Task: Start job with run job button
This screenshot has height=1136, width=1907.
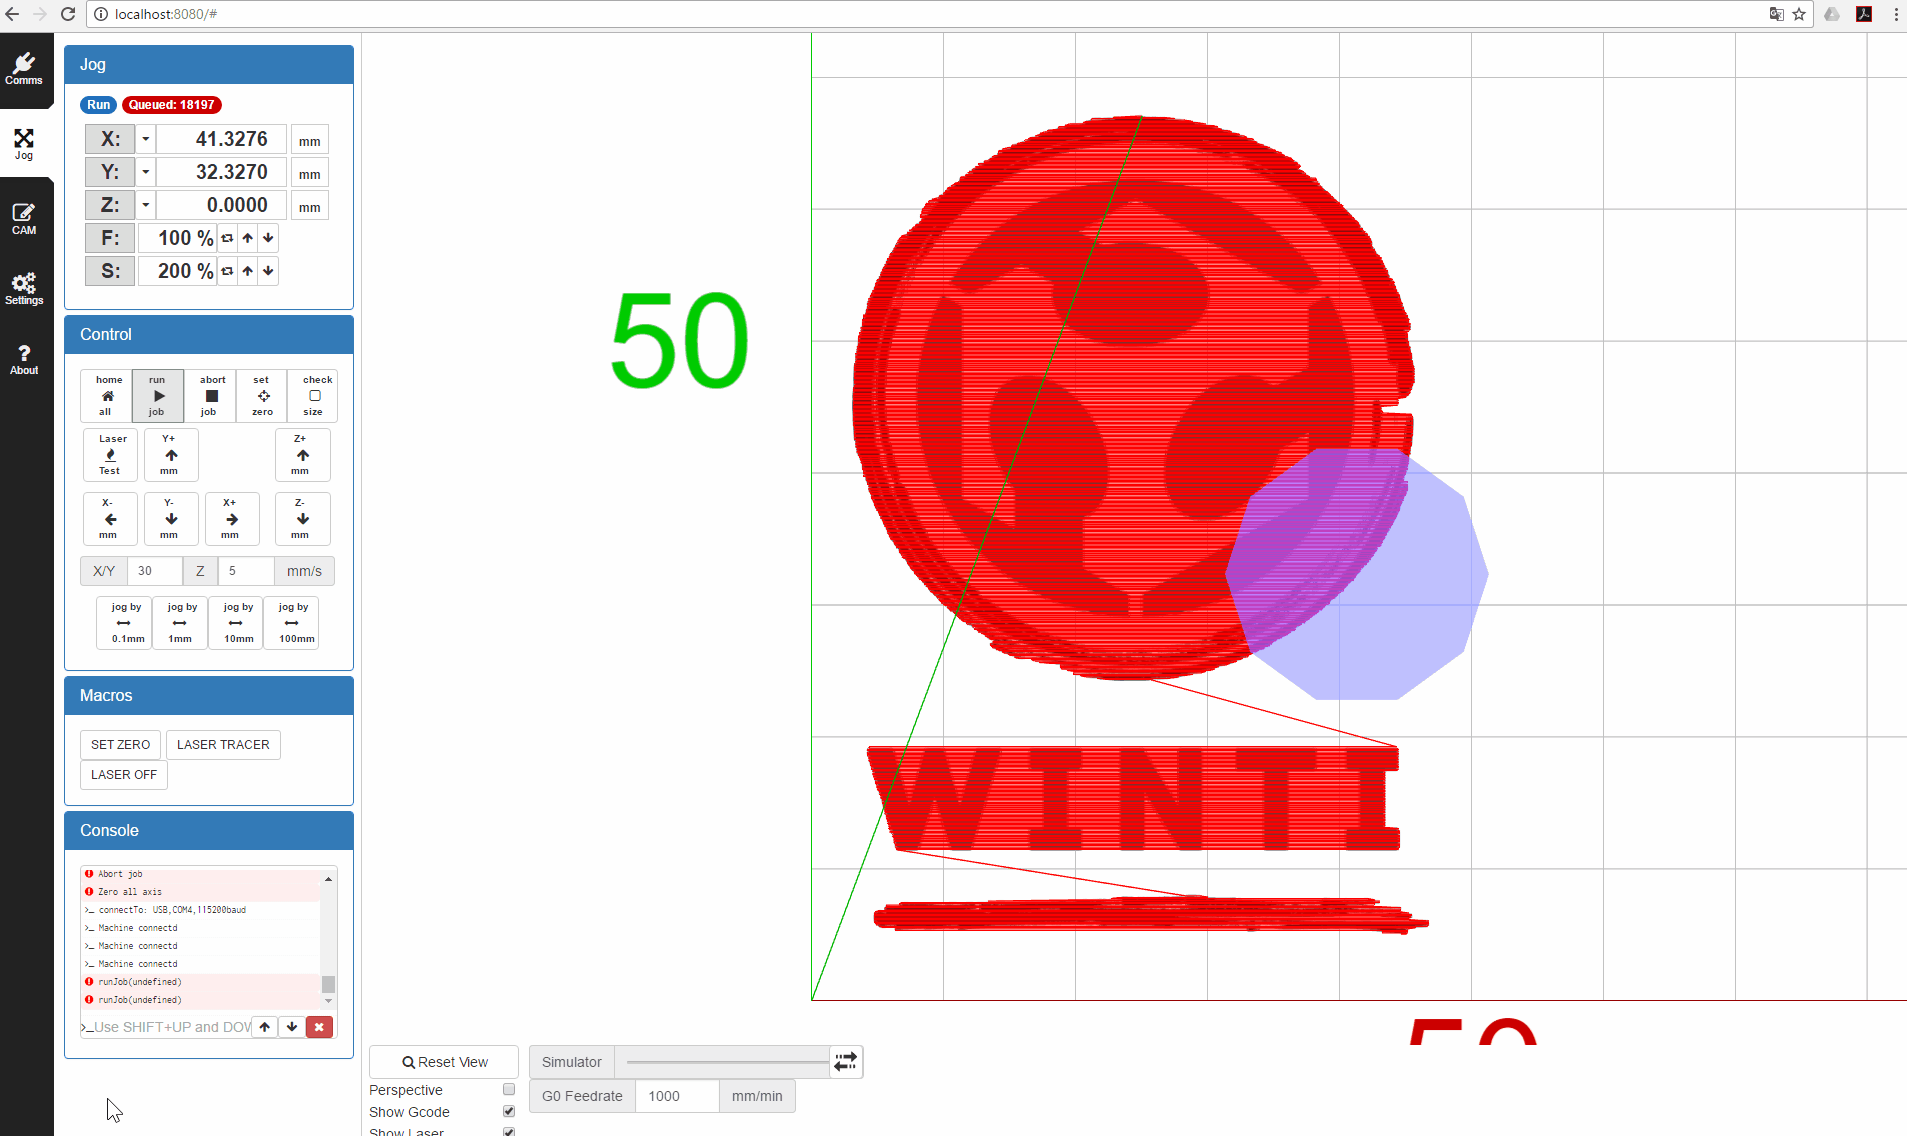Action: click(x=158, y=396)
